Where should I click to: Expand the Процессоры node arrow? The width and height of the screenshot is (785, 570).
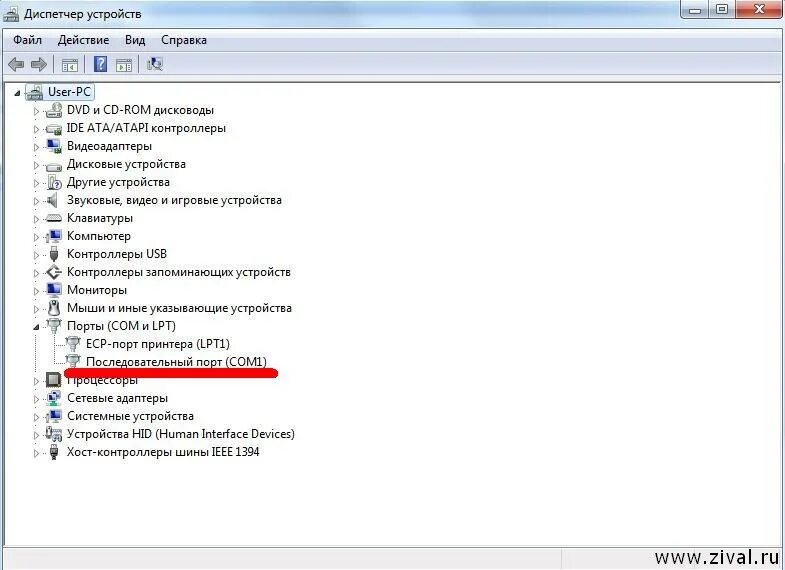coord(36,381)
